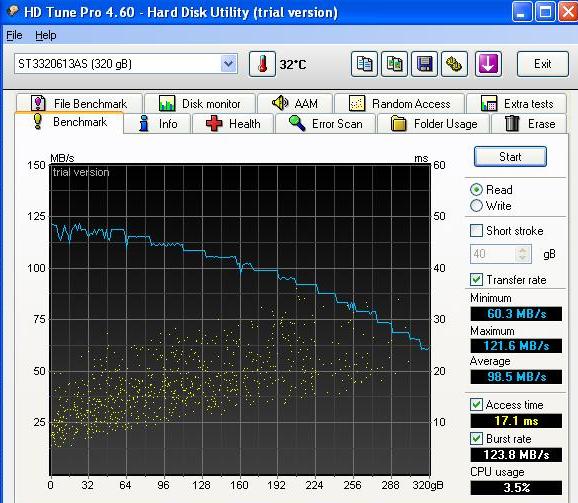This screenshot has height=503, width=578.
Task: Click the short stroke size spinner arrows
Action: tap(523, 254)
